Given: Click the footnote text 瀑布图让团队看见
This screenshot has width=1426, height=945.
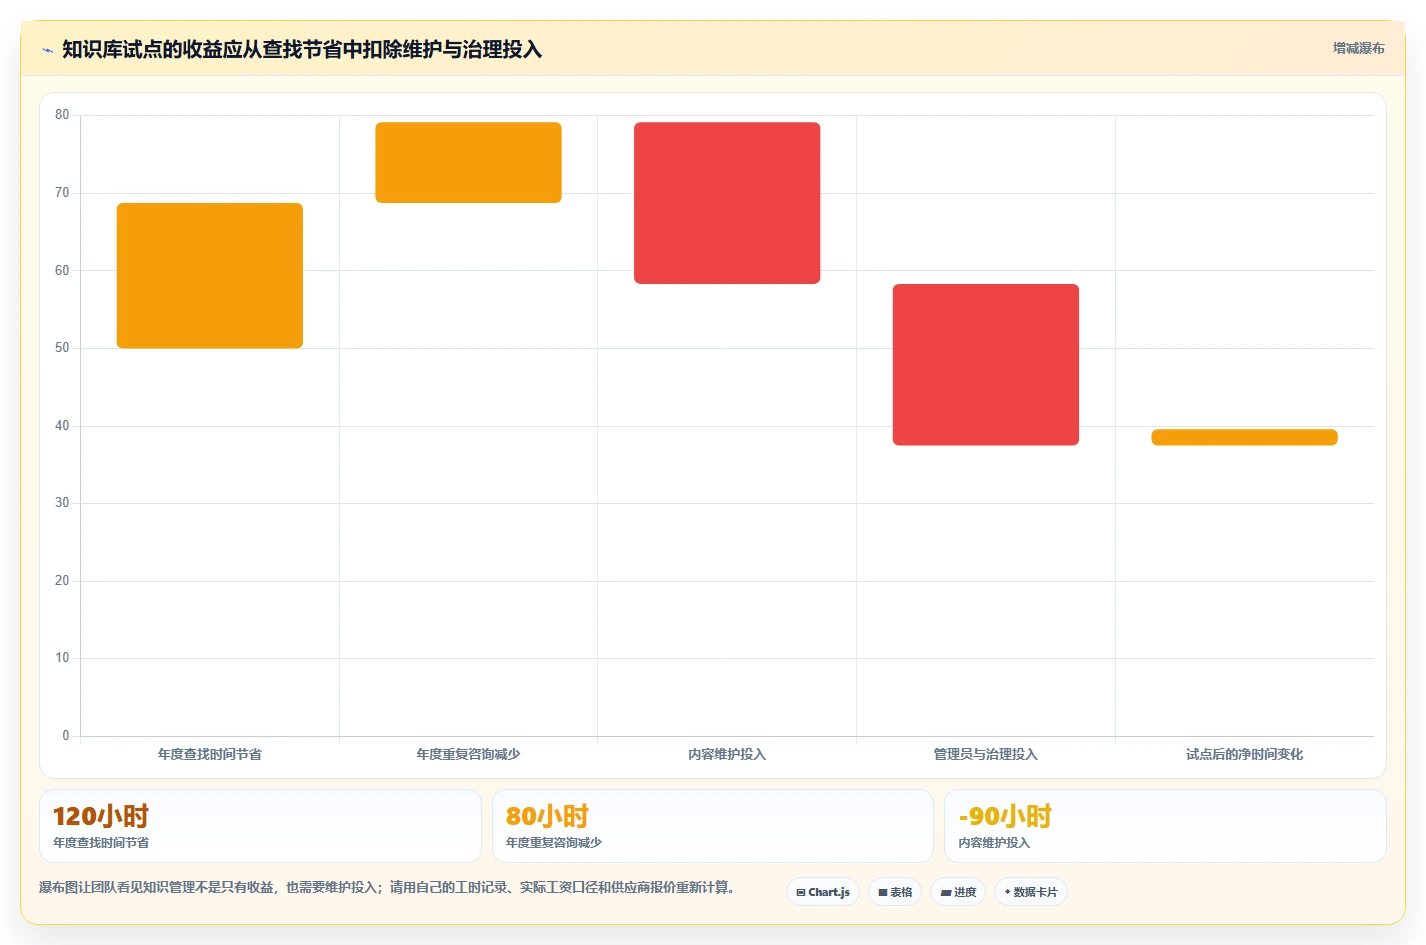Looking at the screenshot, I should [x=387, y=887].
